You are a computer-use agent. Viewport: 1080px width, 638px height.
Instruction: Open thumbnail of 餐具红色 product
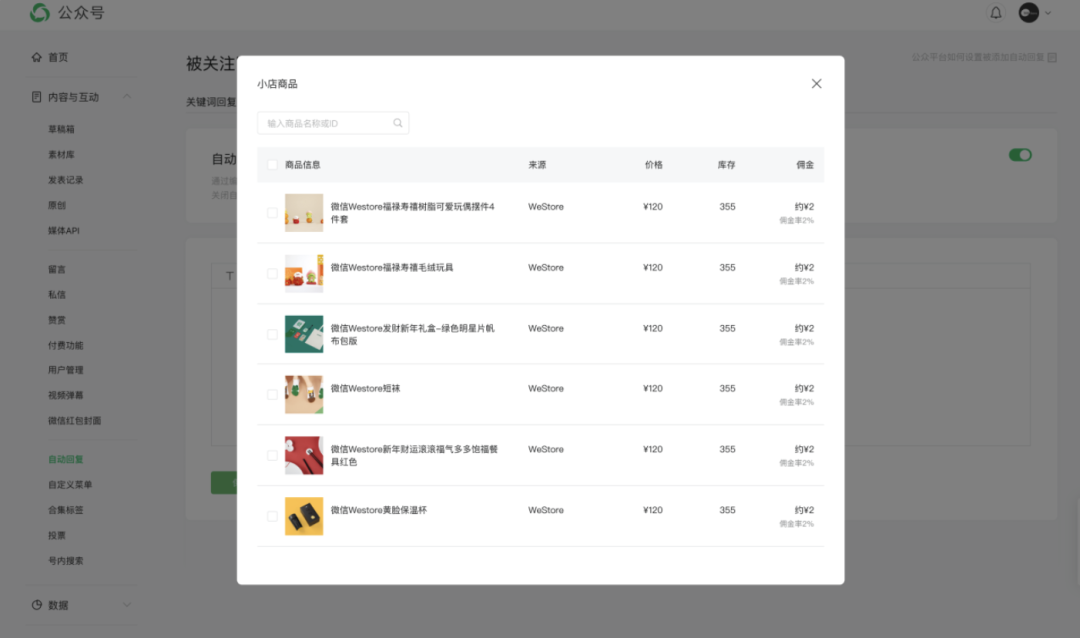[x=304, y=455]
